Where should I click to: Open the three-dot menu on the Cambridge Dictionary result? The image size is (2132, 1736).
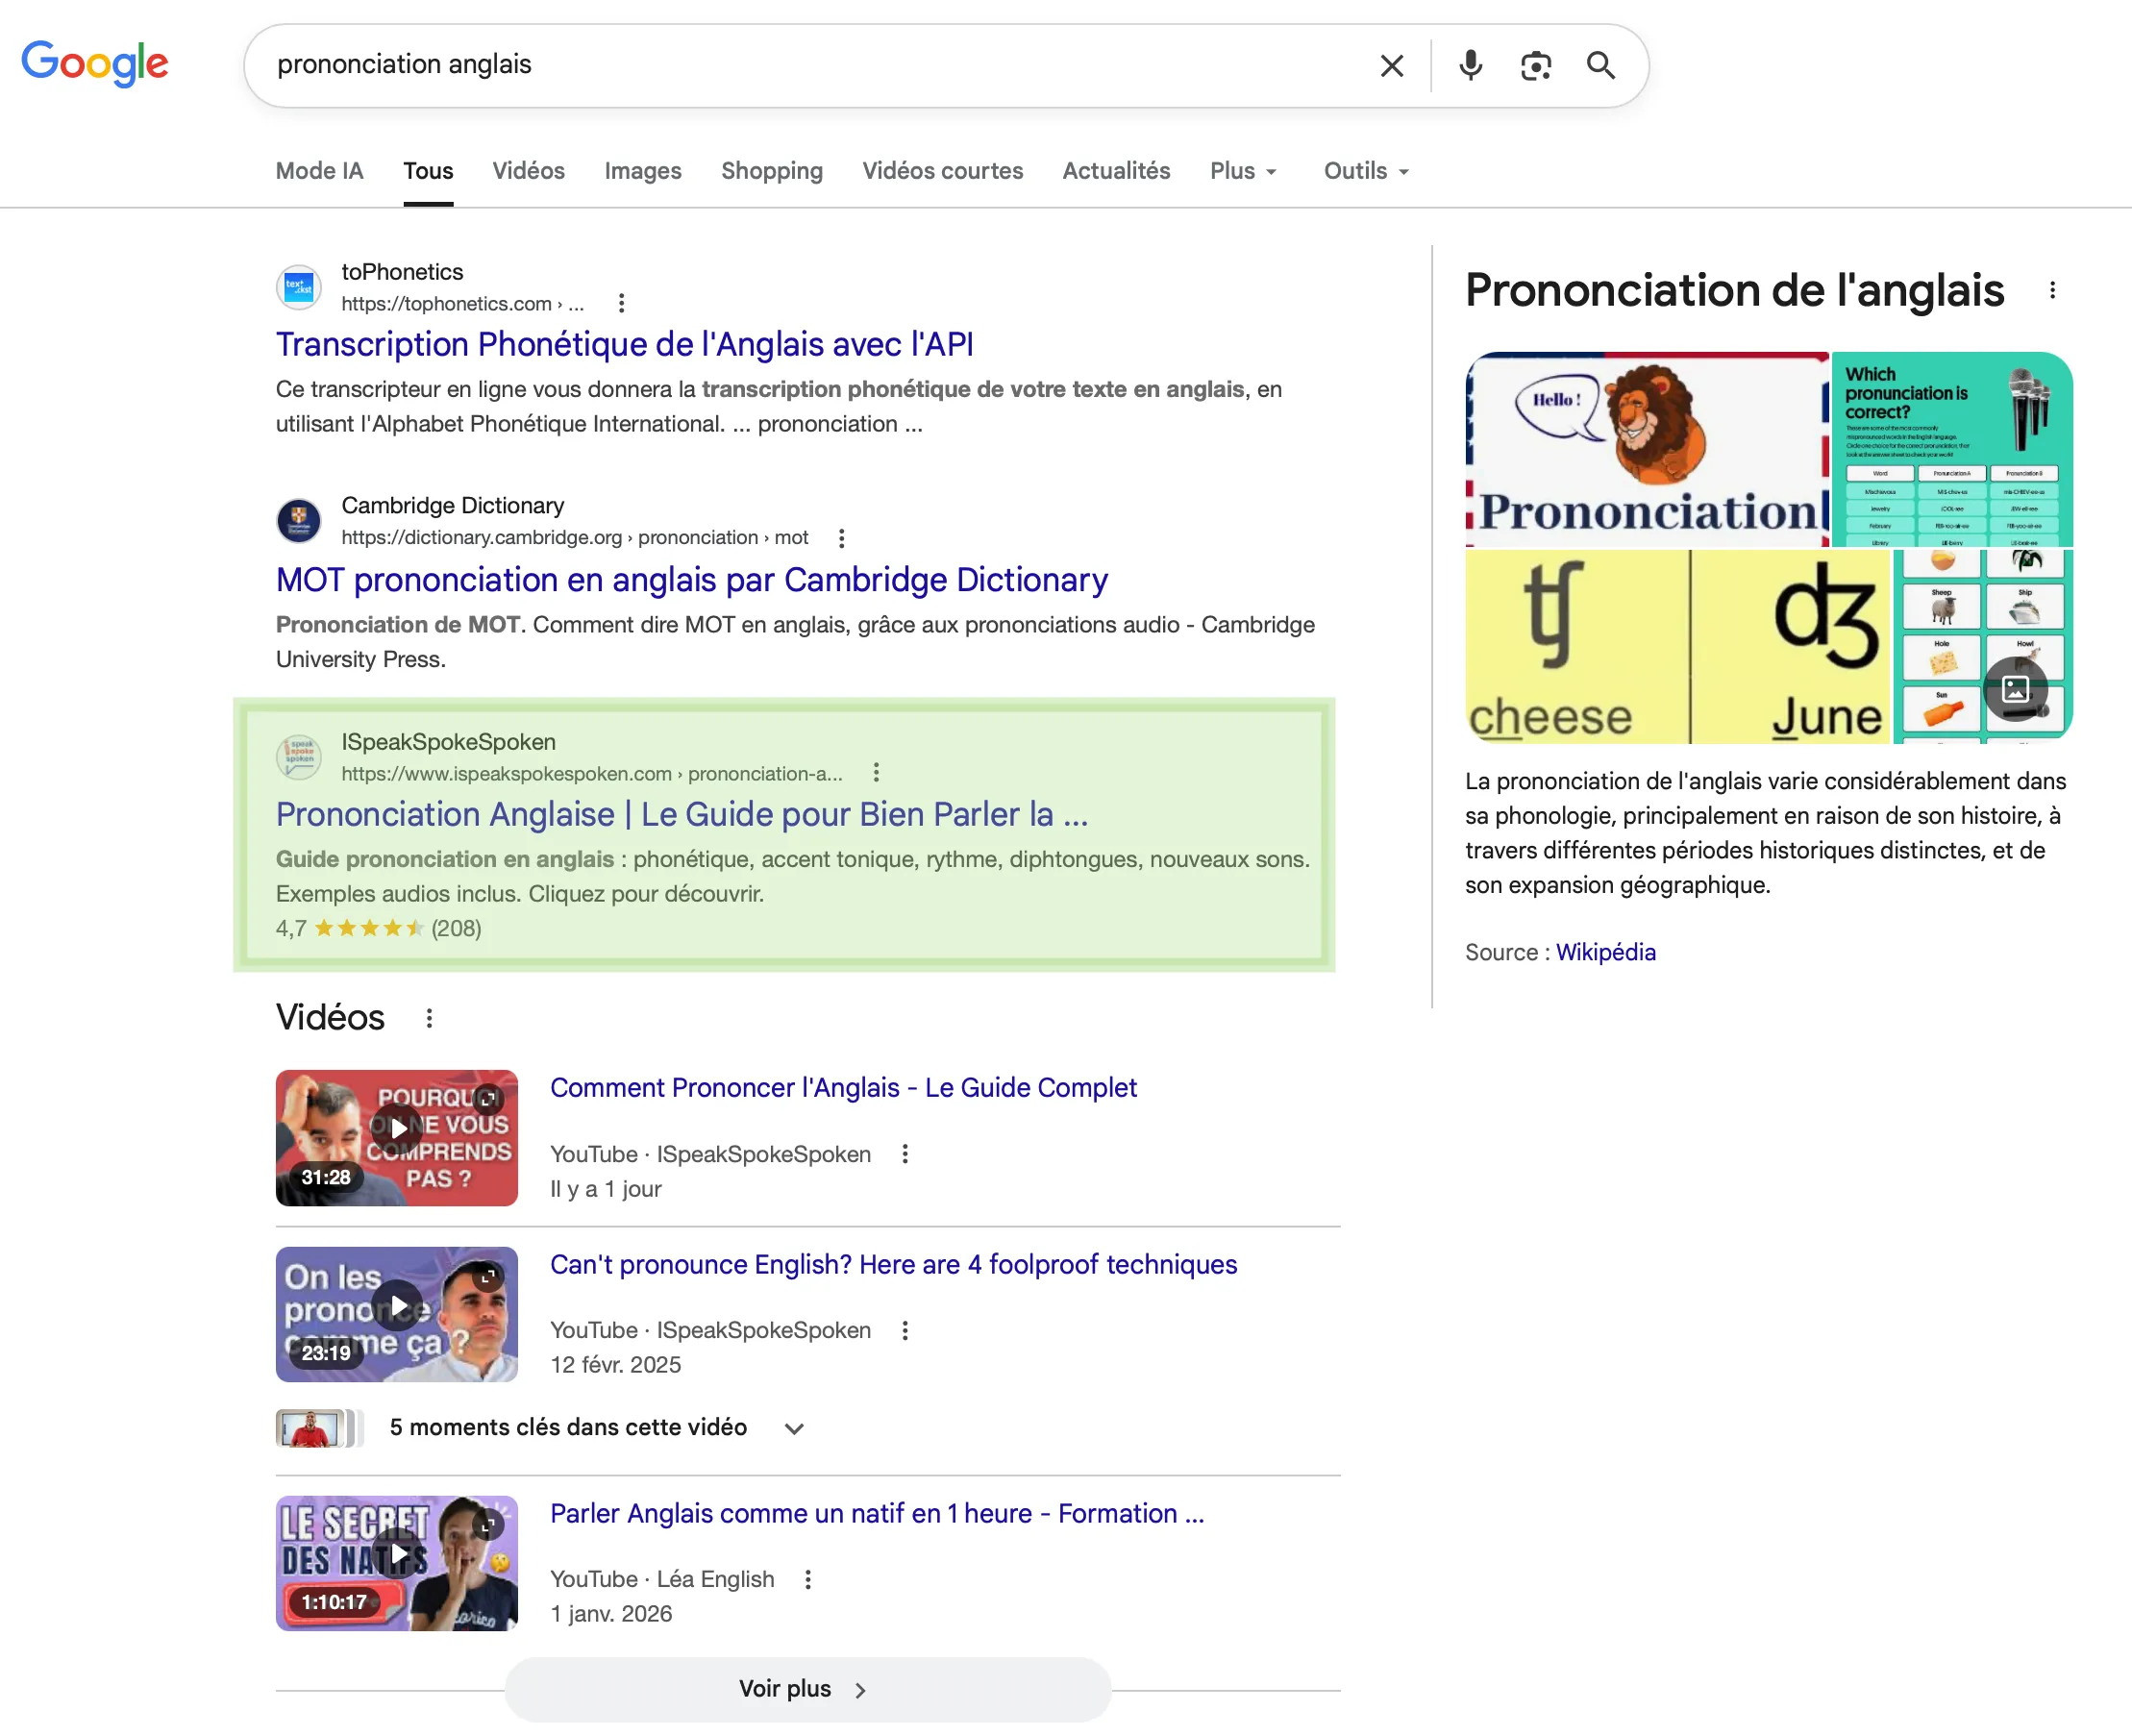(841, 537)
